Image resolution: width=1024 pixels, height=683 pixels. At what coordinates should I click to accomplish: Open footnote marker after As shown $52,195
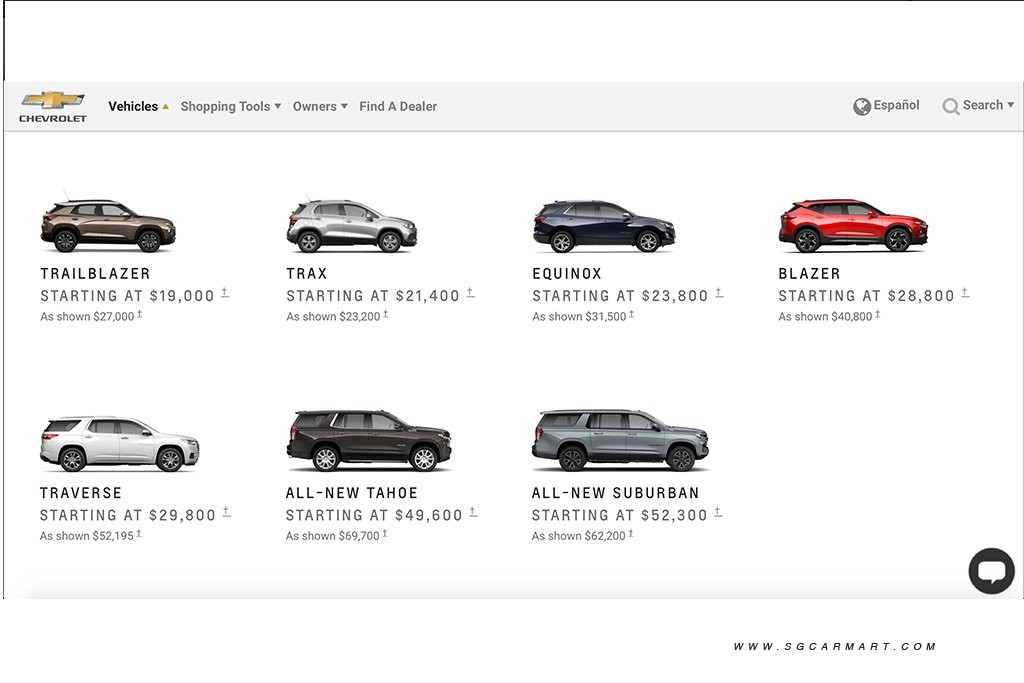pyautogui.click(x=138, y=534)
